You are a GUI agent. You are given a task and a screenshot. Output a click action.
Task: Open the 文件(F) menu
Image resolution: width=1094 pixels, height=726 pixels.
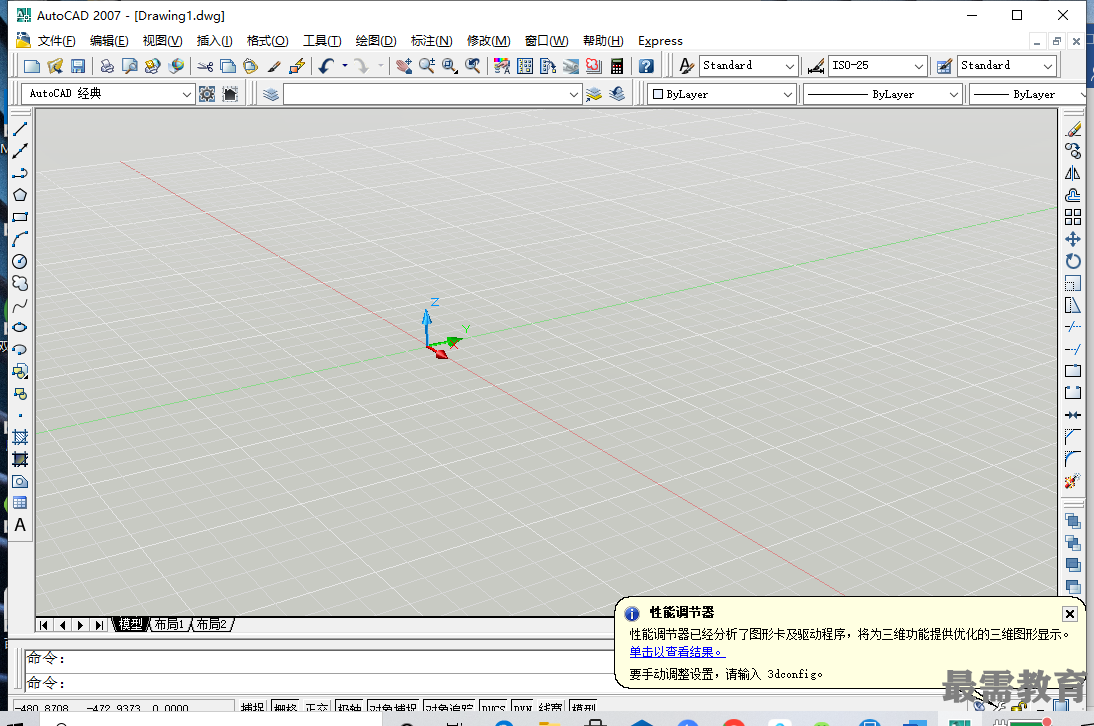tap(57, 41)
